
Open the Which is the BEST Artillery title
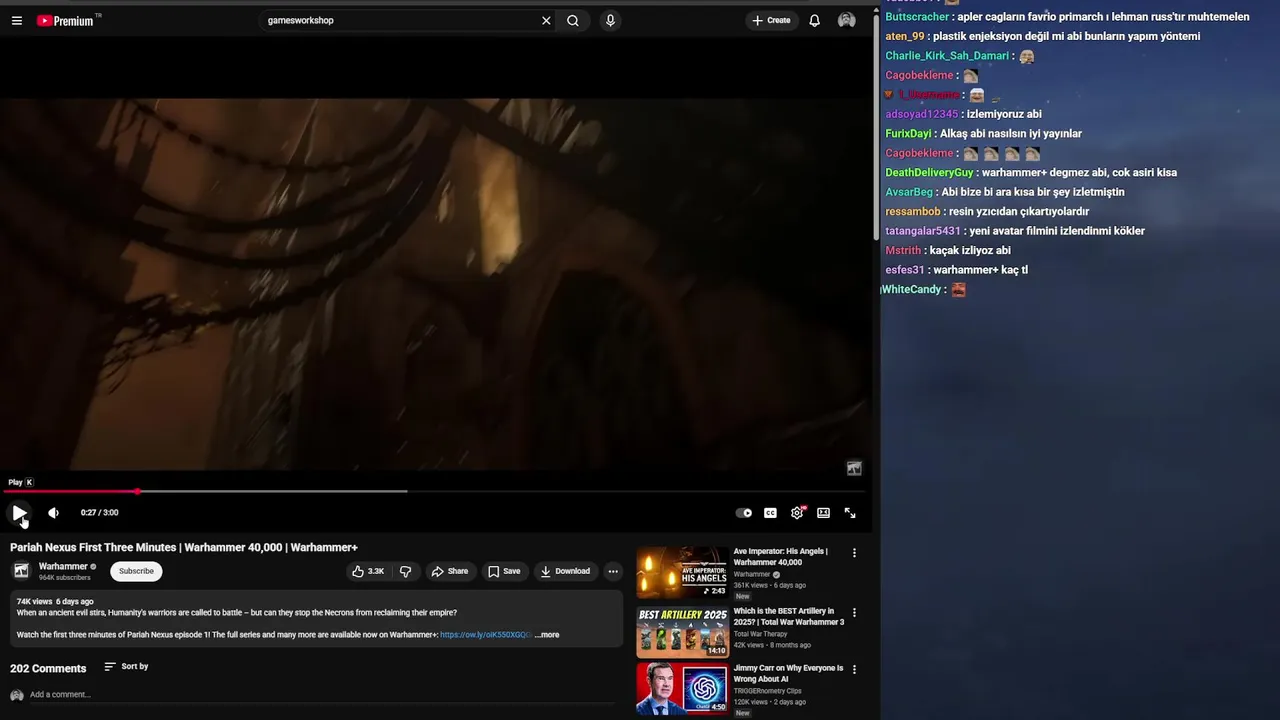tap(788, 616)
